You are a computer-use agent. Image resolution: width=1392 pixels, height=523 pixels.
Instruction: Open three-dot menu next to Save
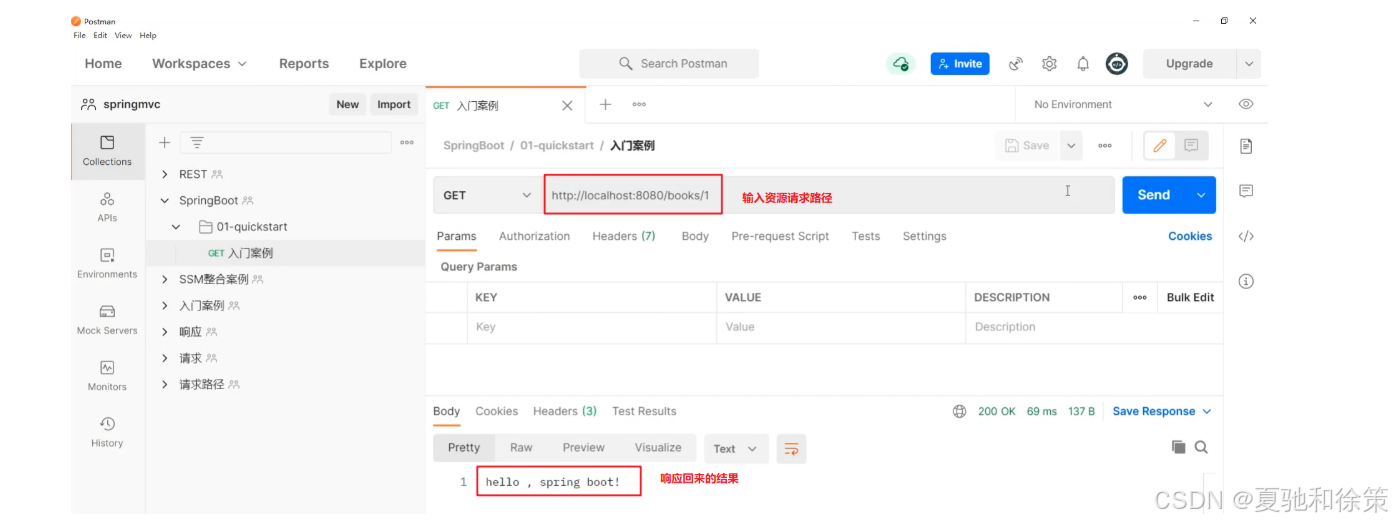[1105, 146]
